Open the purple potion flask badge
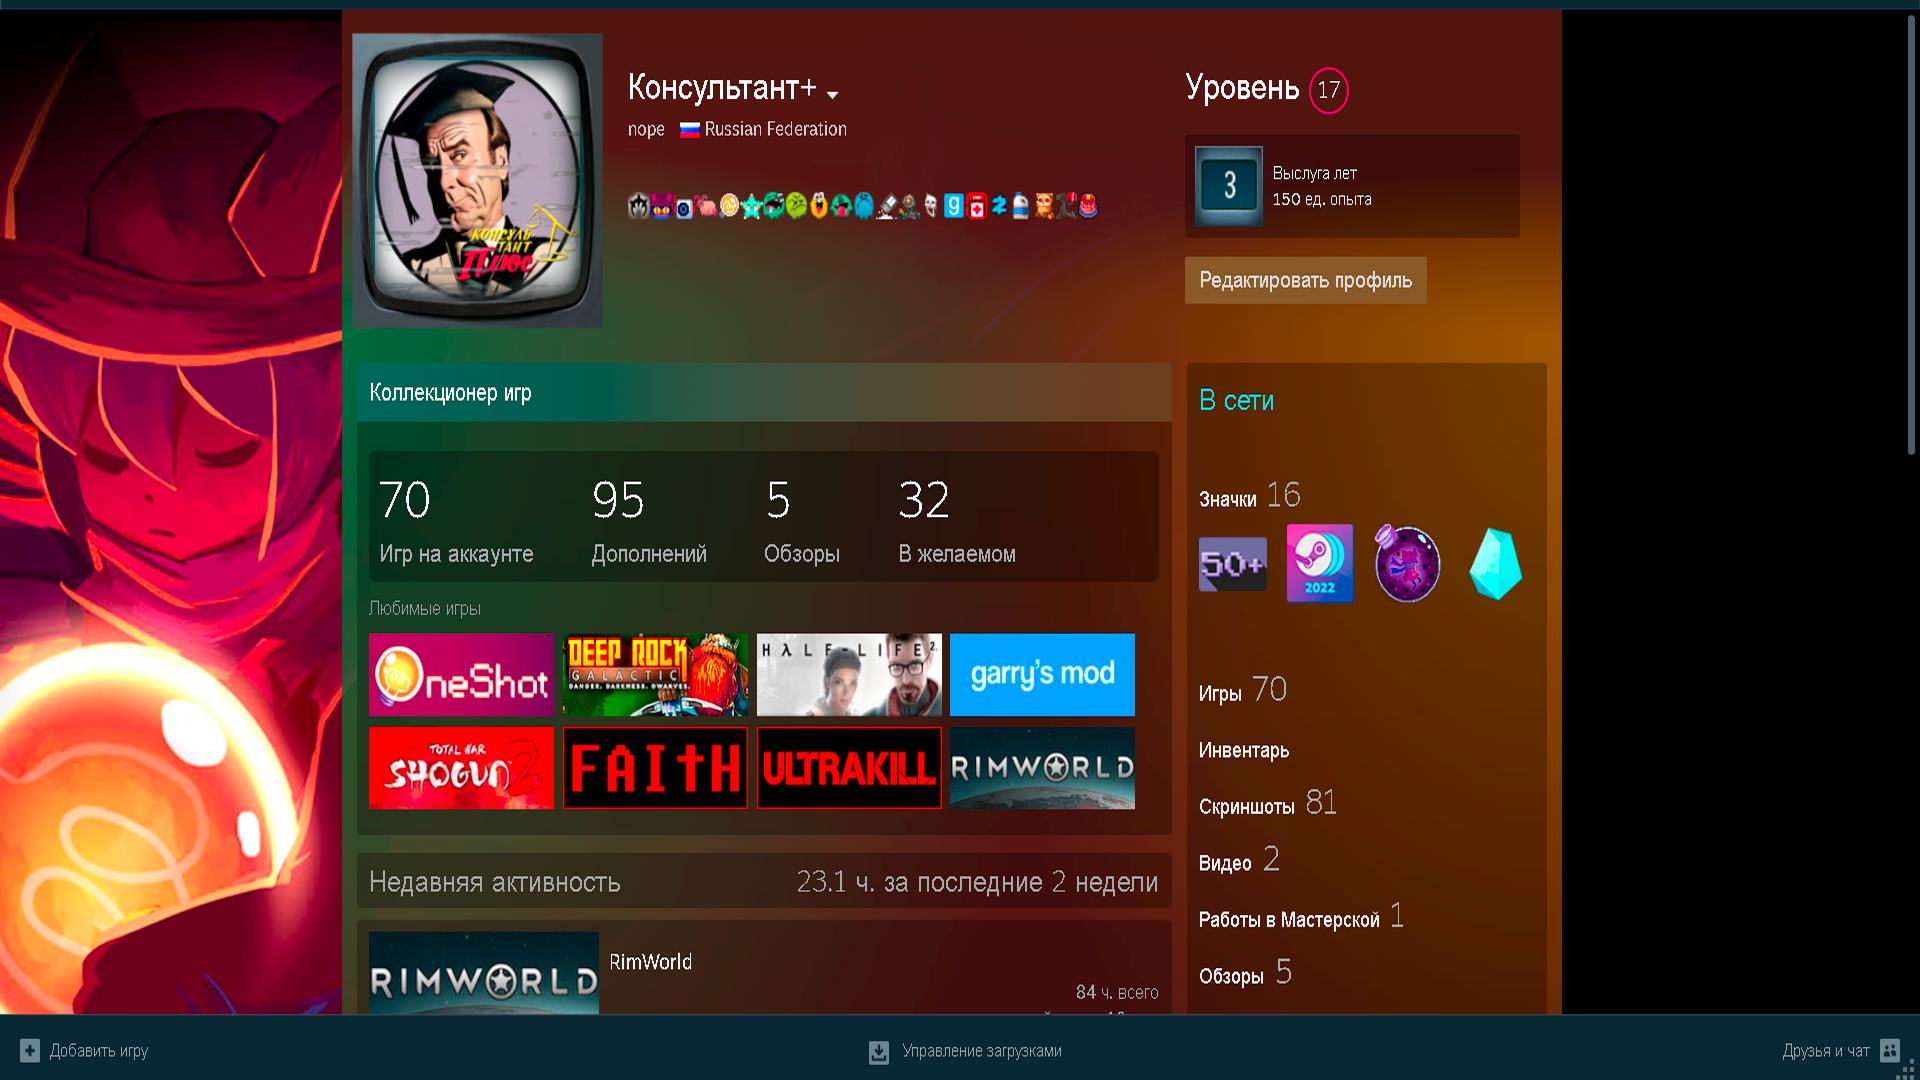Image resolution: width=1920 pixels, height=1080 pixels. (1406, 563)
